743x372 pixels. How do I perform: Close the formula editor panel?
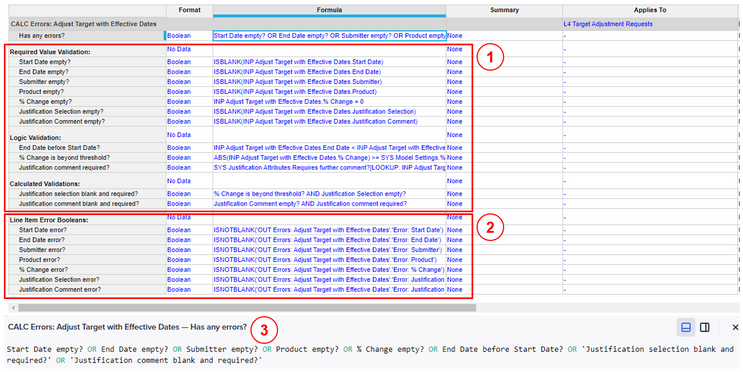pyautogui.click(x=735, y=327)
